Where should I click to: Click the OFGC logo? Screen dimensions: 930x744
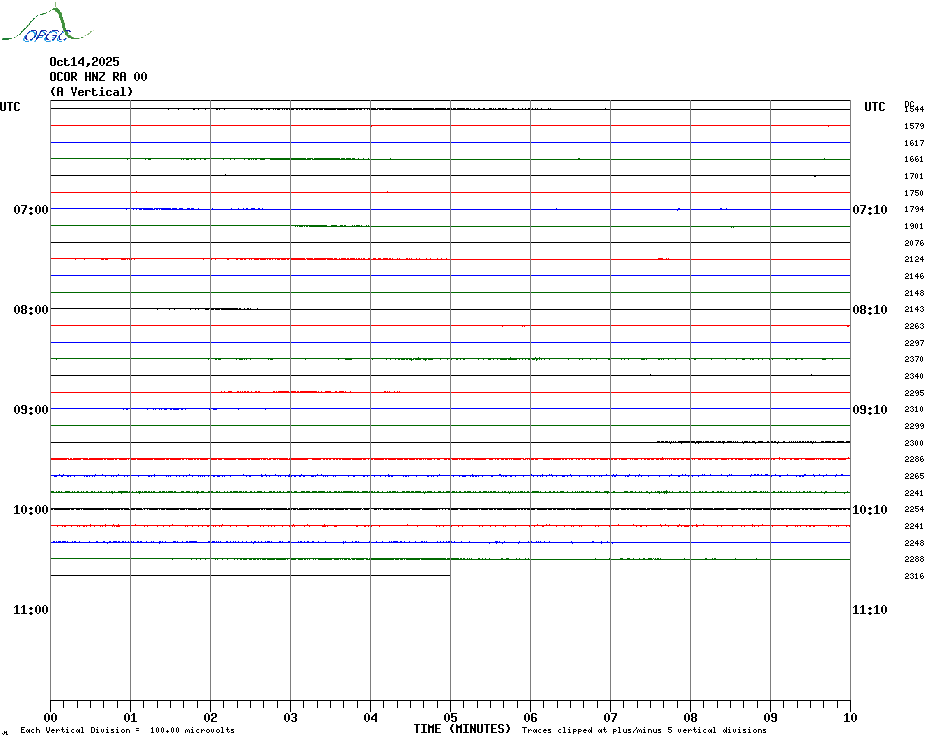47,24
